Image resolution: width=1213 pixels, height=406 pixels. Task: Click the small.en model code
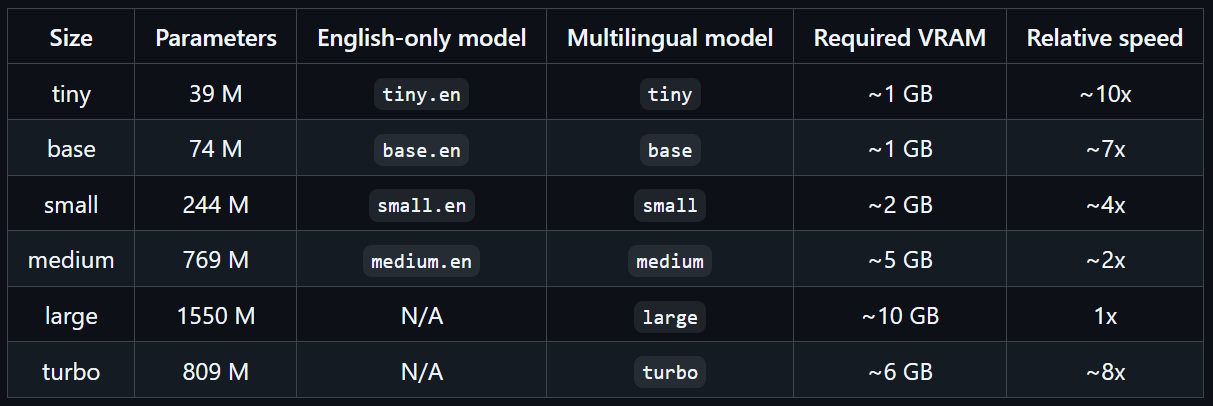pos(421,205)
